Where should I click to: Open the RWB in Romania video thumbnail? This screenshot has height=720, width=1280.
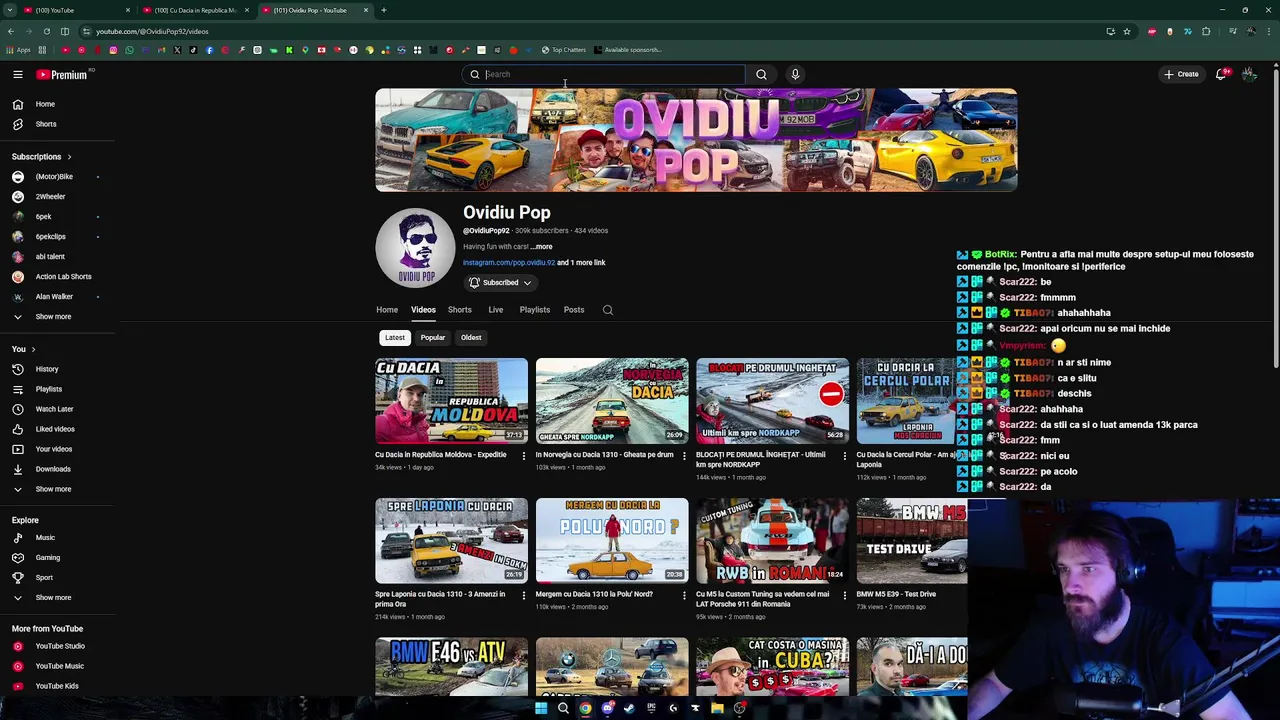click(x=772, y=540)
